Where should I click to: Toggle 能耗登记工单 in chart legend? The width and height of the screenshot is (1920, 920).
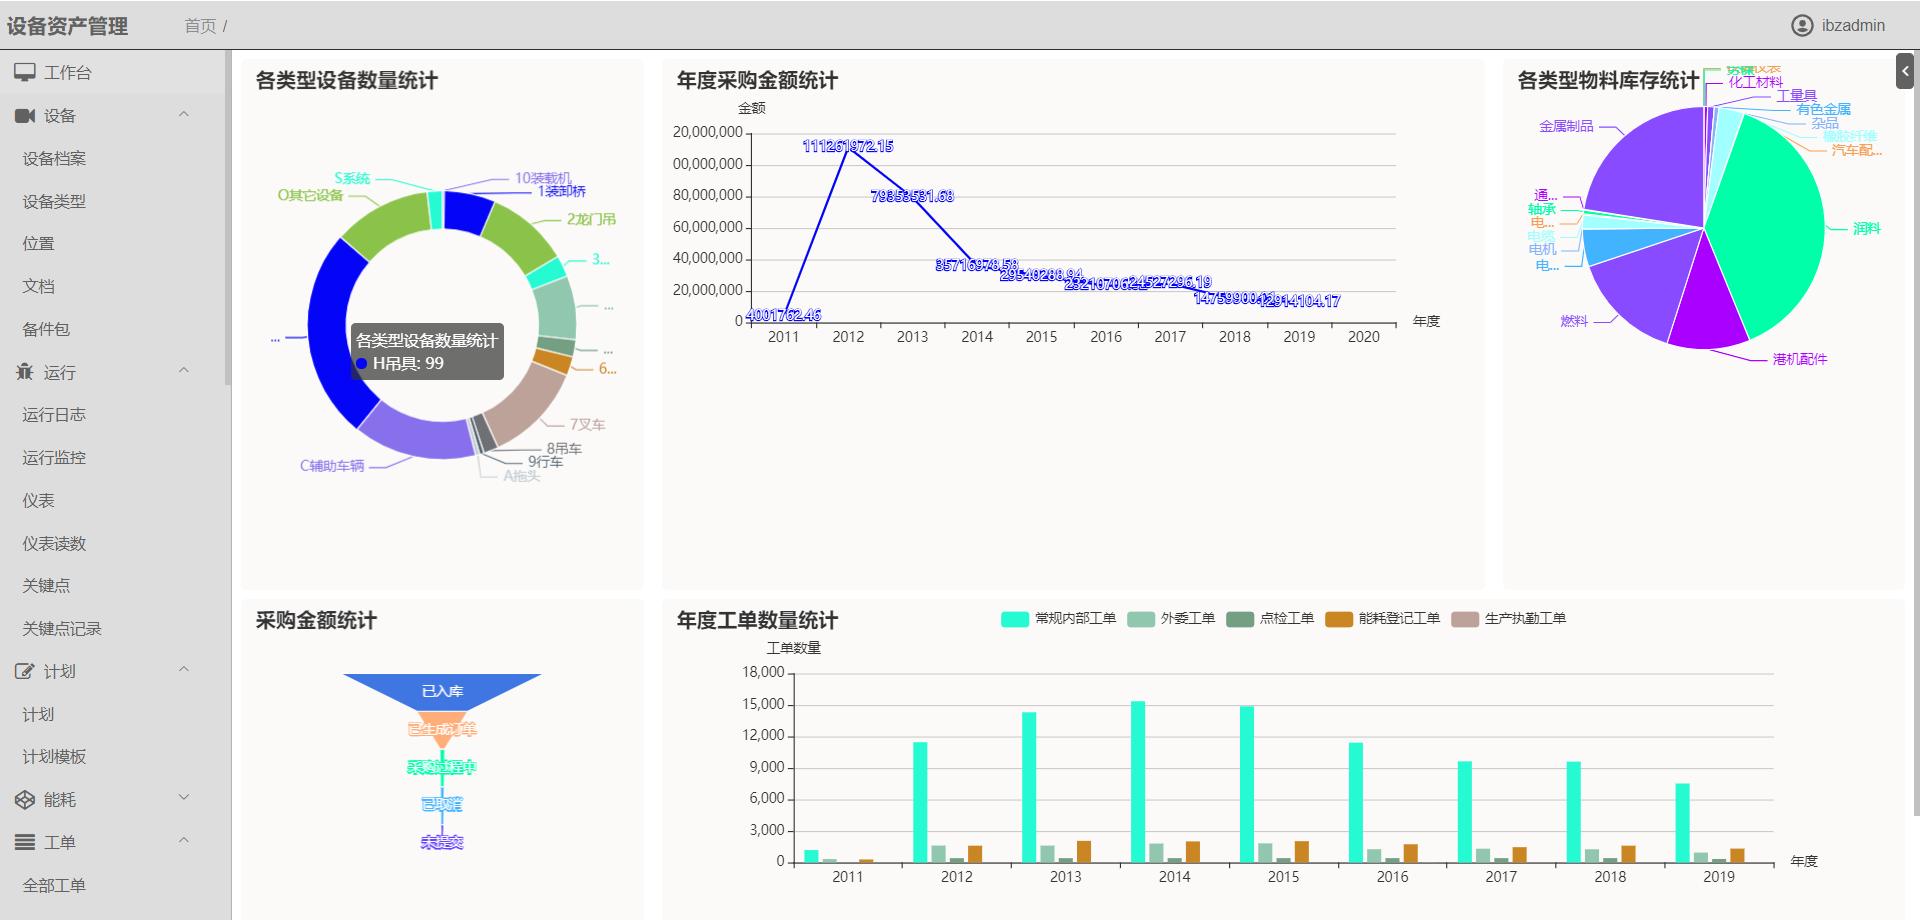(1402, 619)
